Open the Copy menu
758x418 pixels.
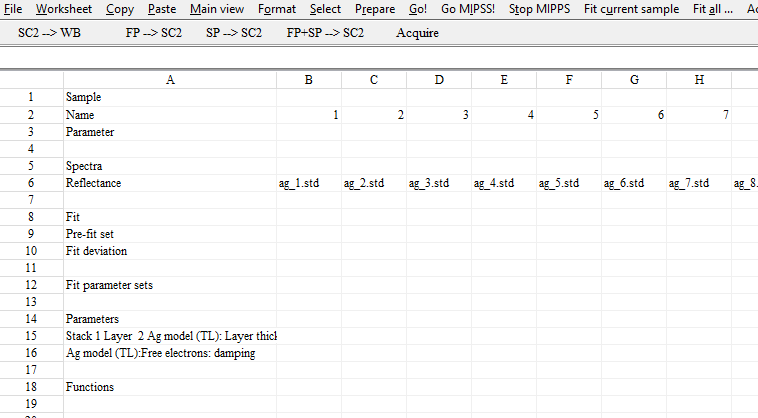click(120, 9)
